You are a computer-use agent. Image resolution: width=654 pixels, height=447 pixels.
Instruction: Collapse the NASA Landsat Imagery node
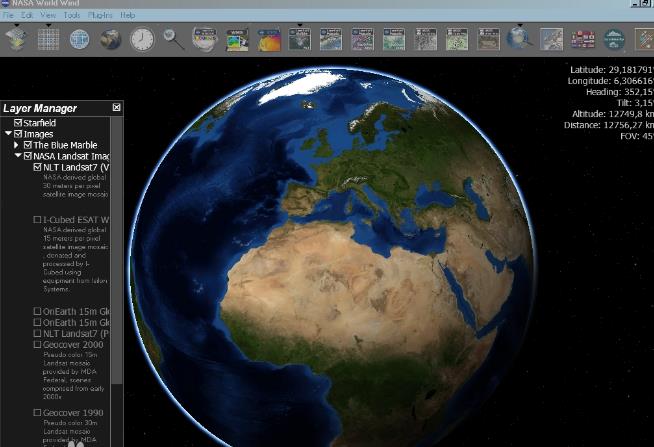tap(17, 156)
